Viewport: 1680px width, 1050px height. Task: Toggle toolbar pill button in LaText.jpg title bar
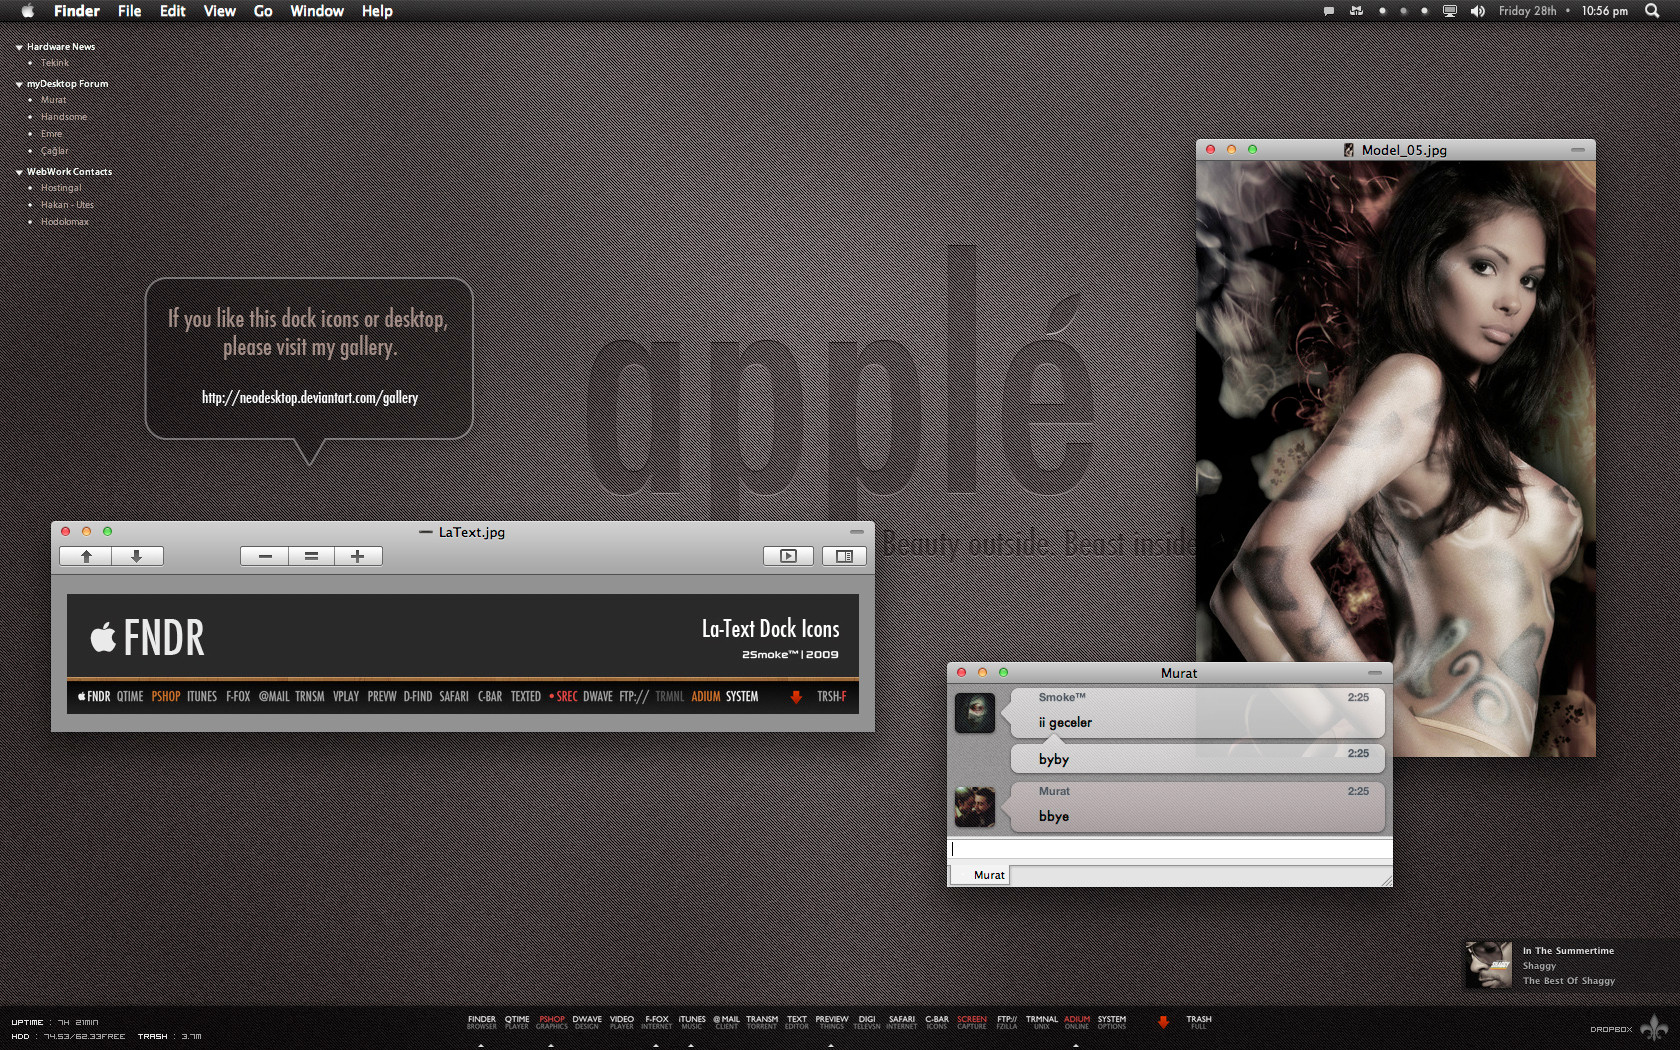[857, 531]
